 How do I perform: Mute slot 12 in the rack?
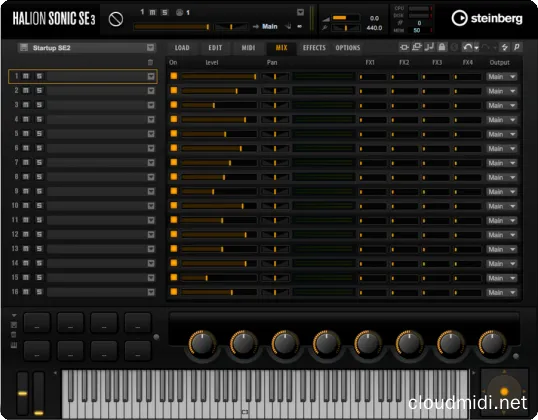point(26,234)
